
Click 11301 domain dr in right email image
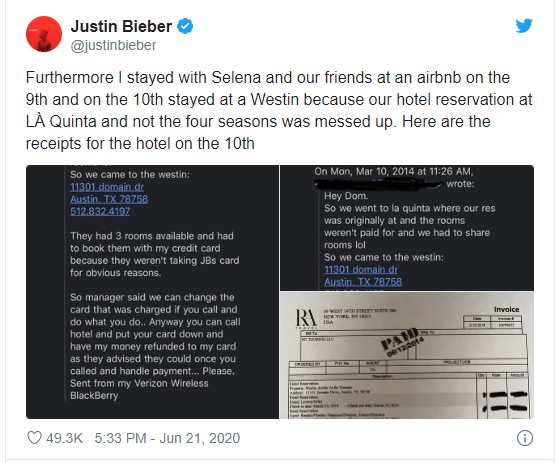coord(361,269)
